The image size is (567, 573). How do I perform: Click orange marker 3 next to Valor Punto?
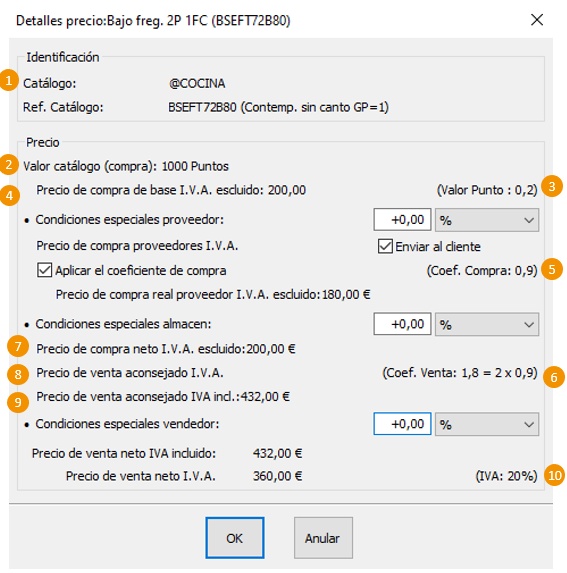(552, 186)
